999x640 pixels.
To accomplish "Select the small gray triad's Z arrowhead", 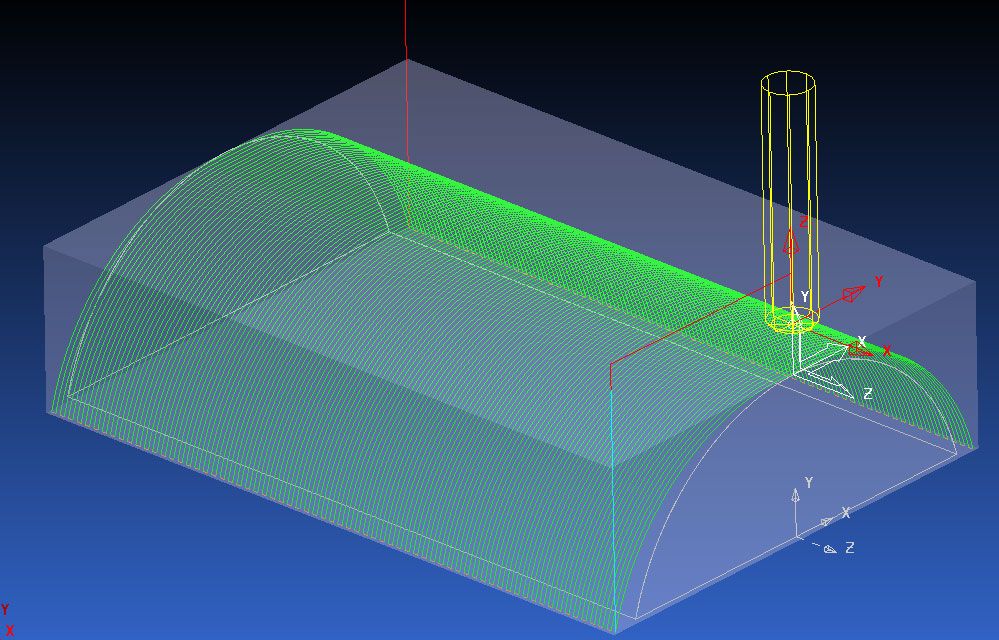I will (x=830, y=549).
